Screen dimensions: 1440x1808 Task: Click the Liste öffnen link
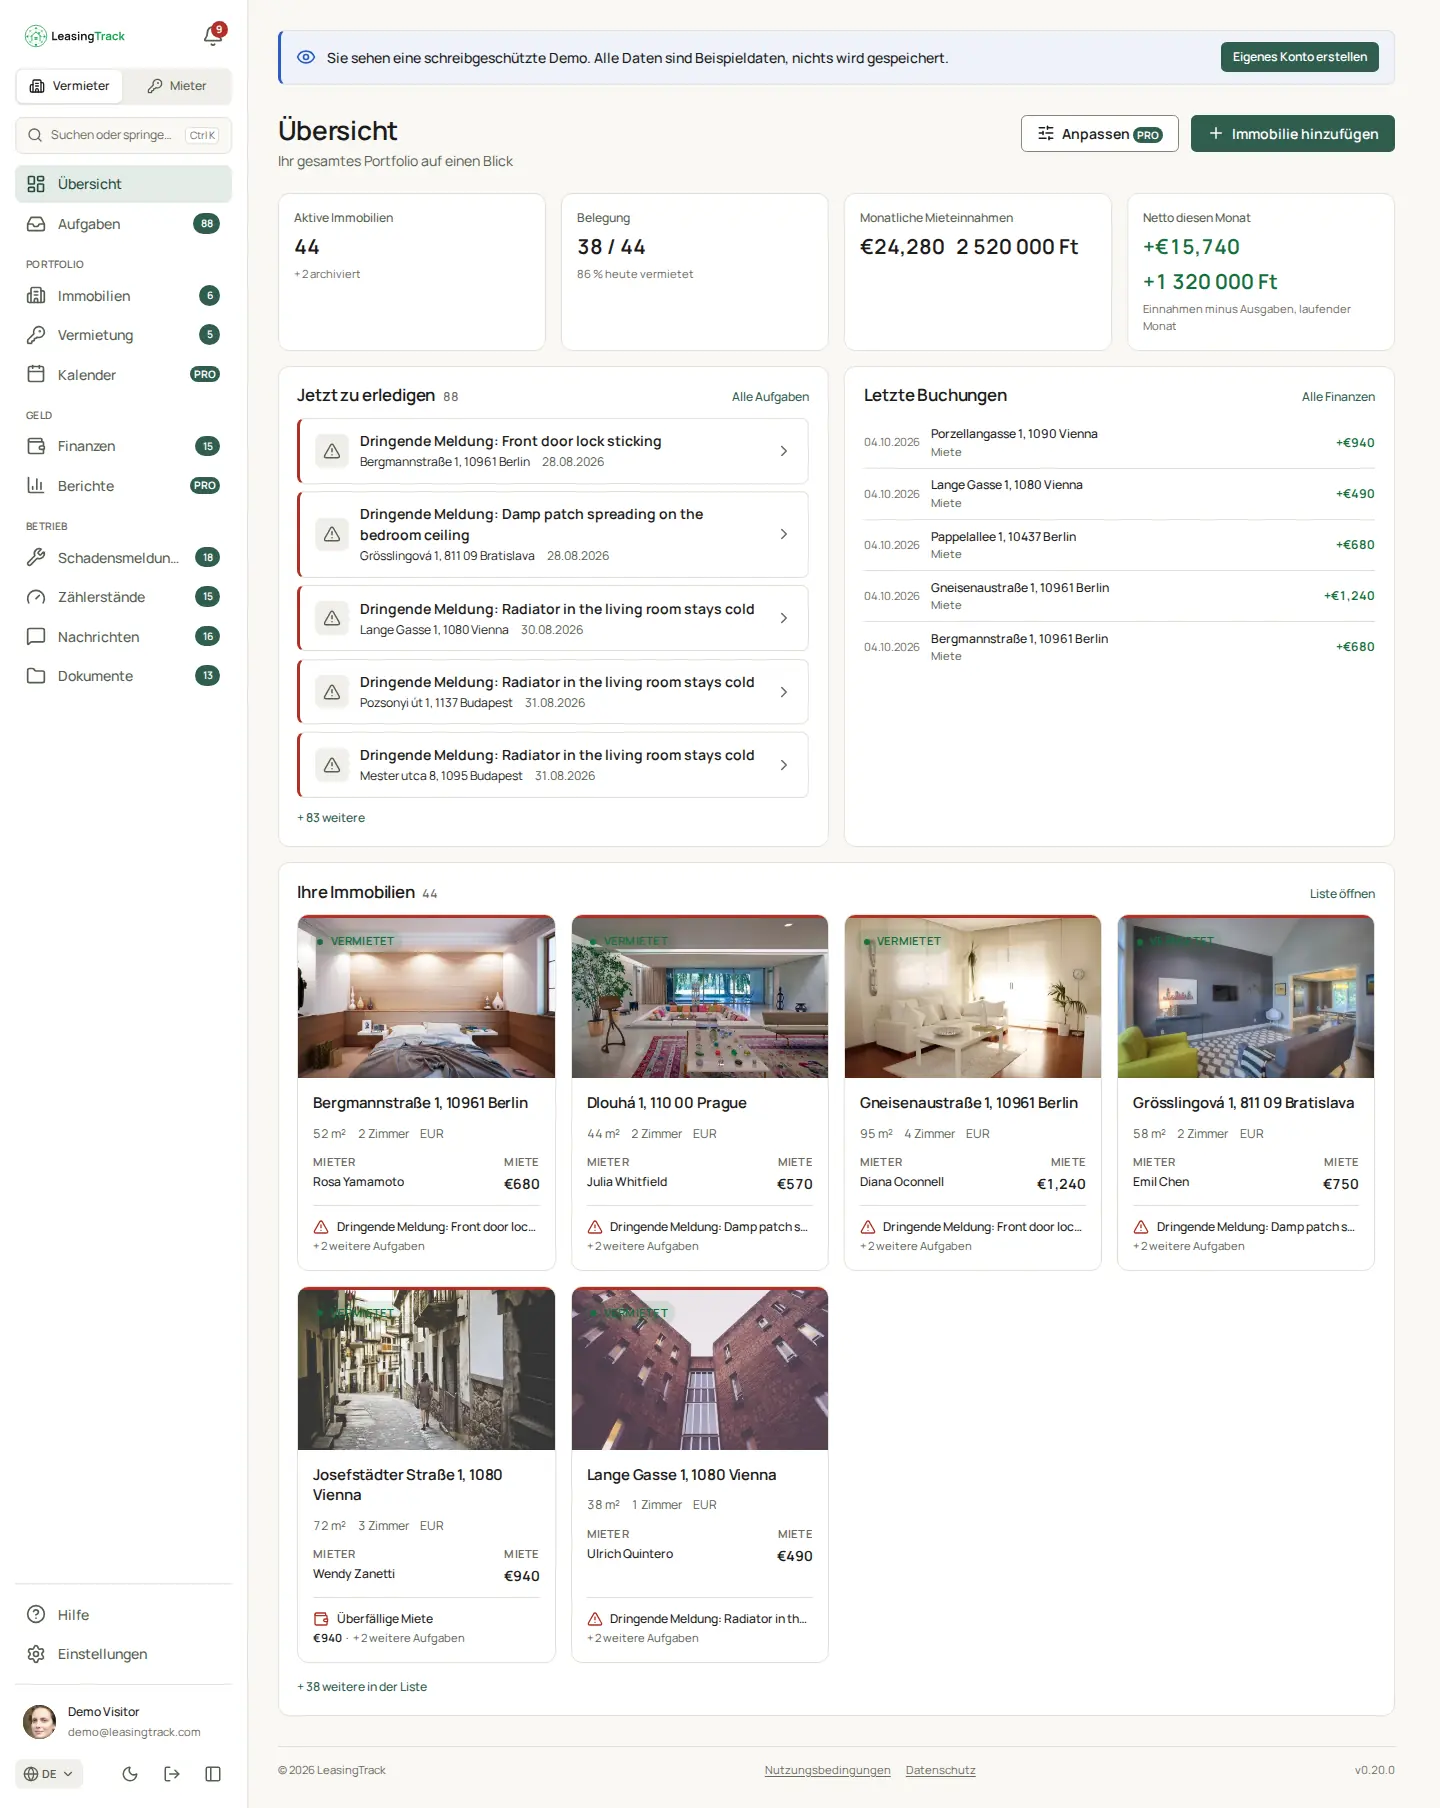(1342, 894)
